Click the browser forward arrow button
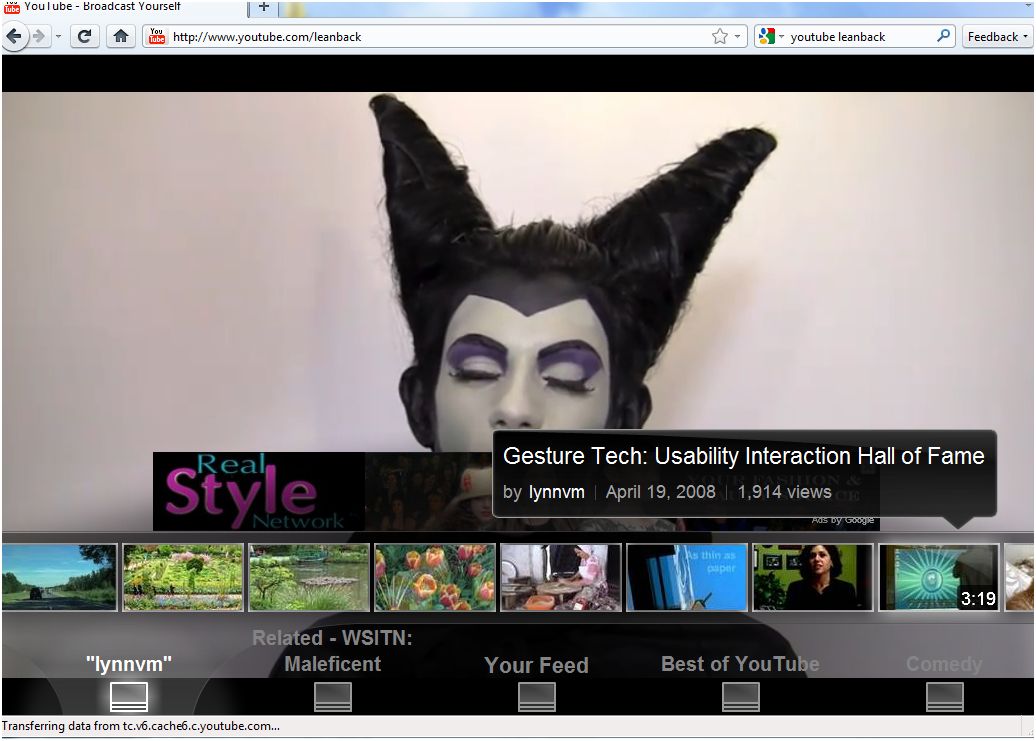Screen dimensions: 1036x741 (x=39, y=36)
